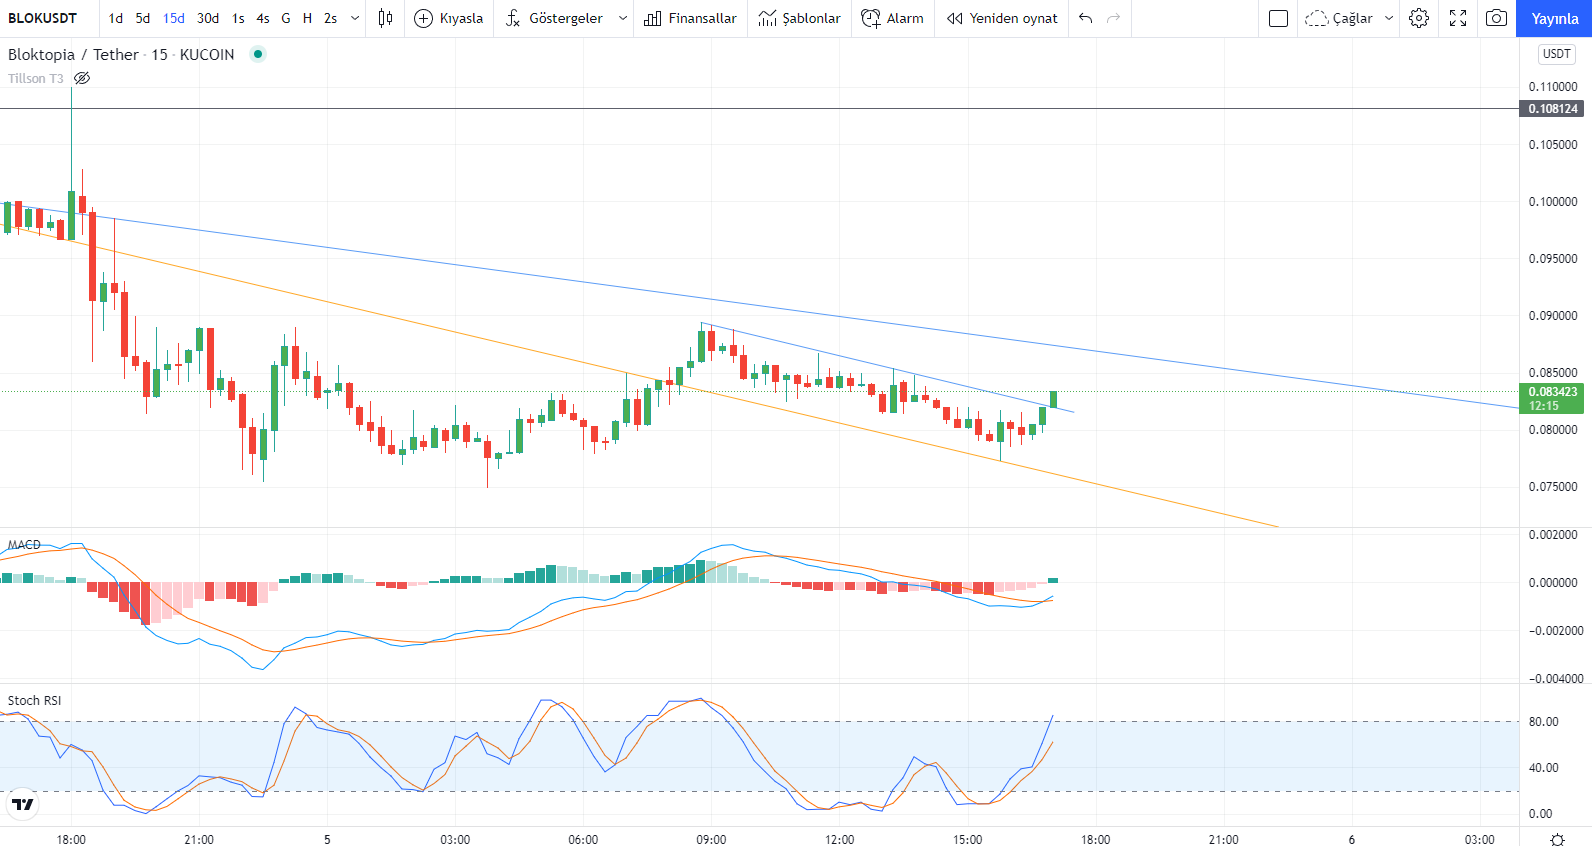
Task: Open the chart layout selector square
Action: coord(1278,18)
